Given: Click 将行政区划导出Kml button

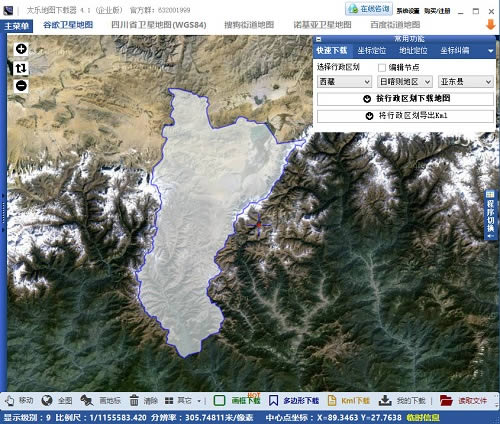Looking at the screenshot, I should point(405,116).
